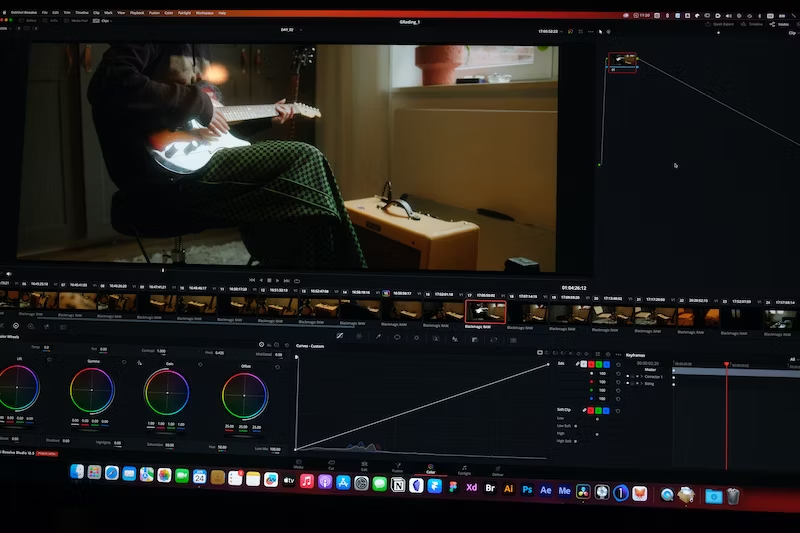This screenshot has width=800, height=533.
Task: Open the 3D palette icon
Action: 513,340
